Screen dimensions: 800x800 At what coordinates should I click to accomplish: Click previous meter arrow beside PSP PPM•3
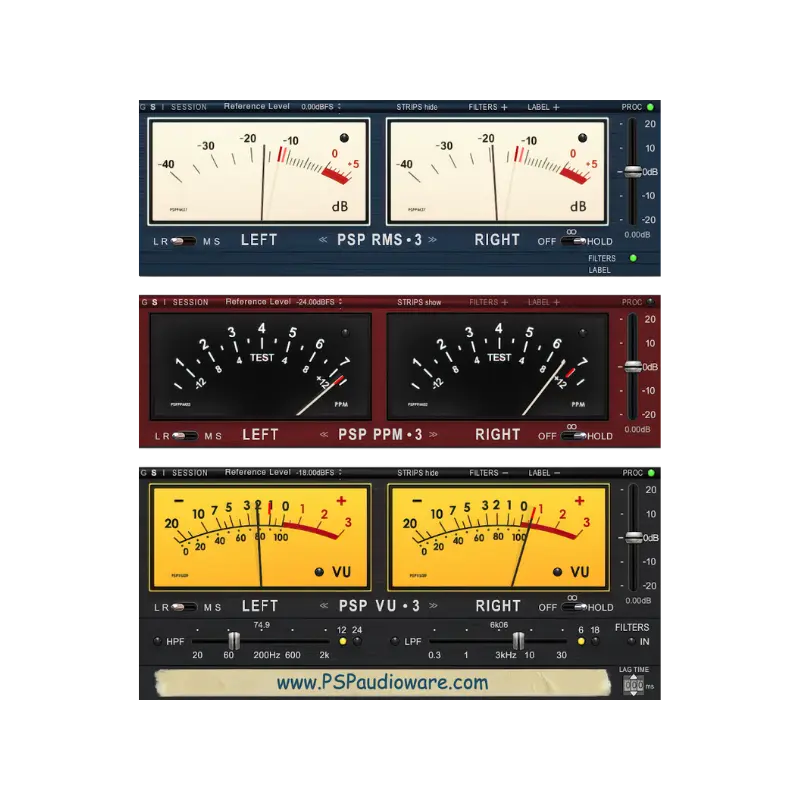(324, 435)
